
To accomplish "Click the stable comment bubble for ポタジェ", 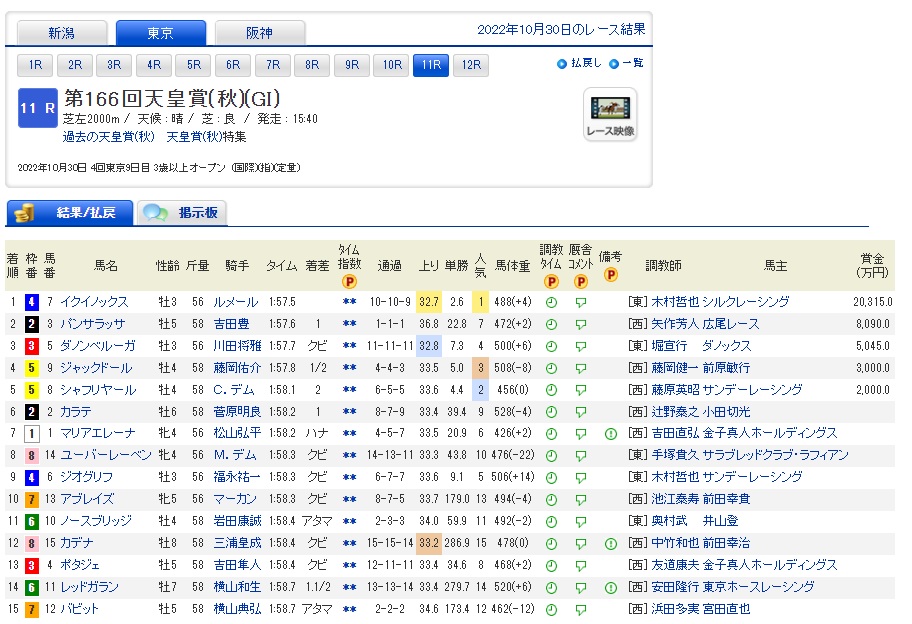I will (x=581, y=566).
